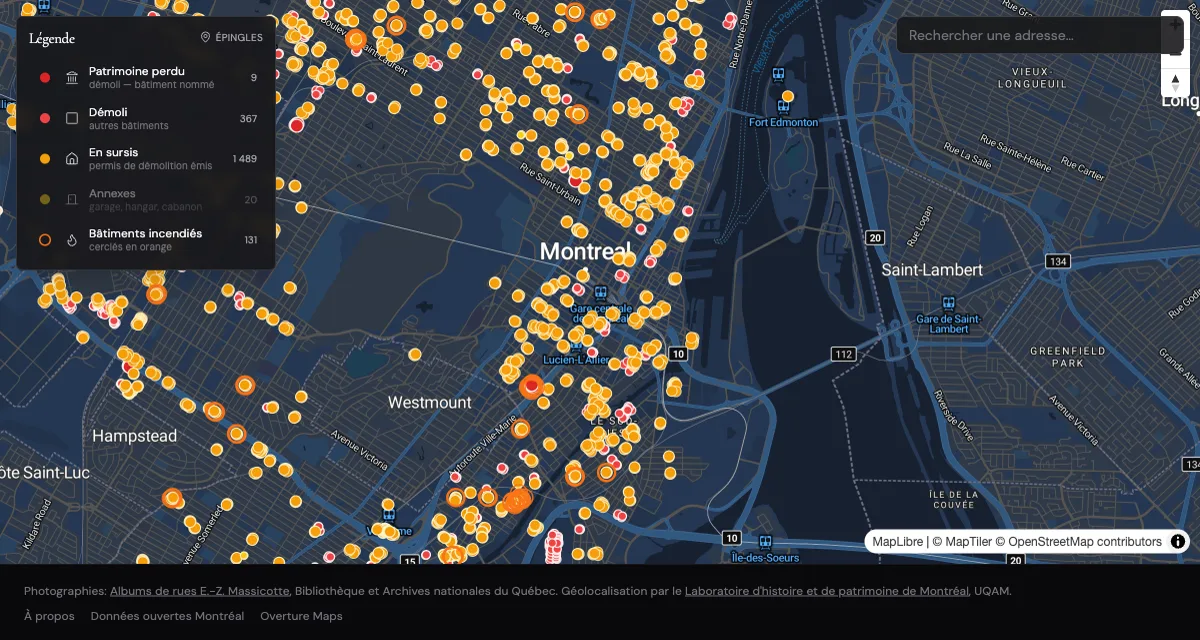Open the MapLibre attribution link
Screen dimensions: 1200x640
[897, 542]
